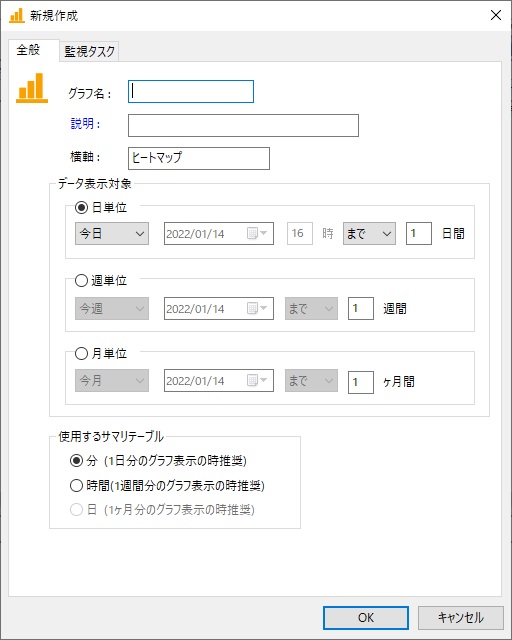Click the ヶ月間 count field
The image size is (512, 640).
[x=361, y=382]
